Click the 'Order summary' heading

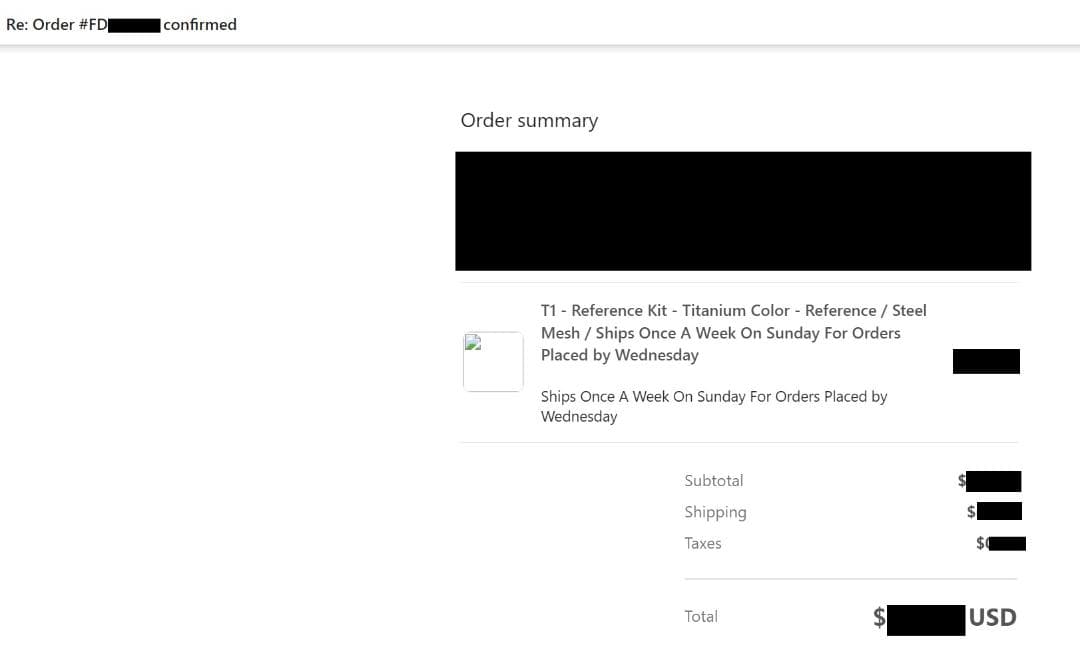click(x=529, y=120)
